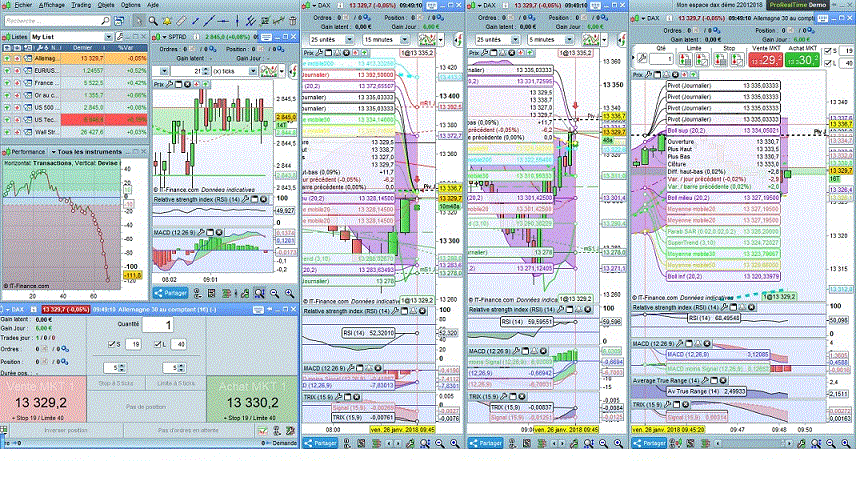
Task: Open the Aide menu
Action: tap(153, 5)
